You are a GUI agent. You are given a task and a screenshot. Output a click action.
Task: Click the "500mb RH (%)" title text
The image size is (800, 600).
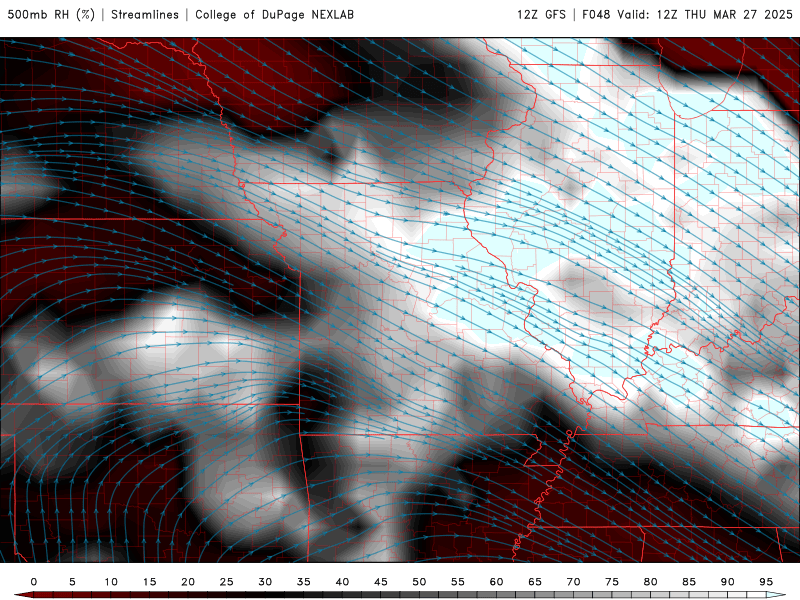pos(51,14)
